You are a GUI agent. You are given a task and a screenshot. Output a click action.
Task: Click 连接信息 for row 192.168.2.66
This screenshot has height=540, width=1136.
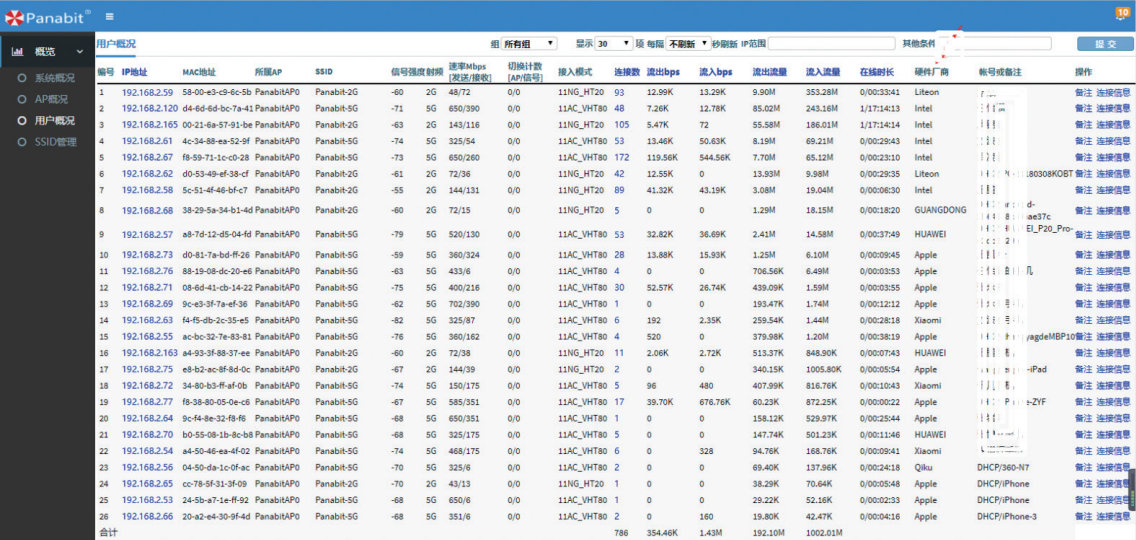tap(1113, 515)
